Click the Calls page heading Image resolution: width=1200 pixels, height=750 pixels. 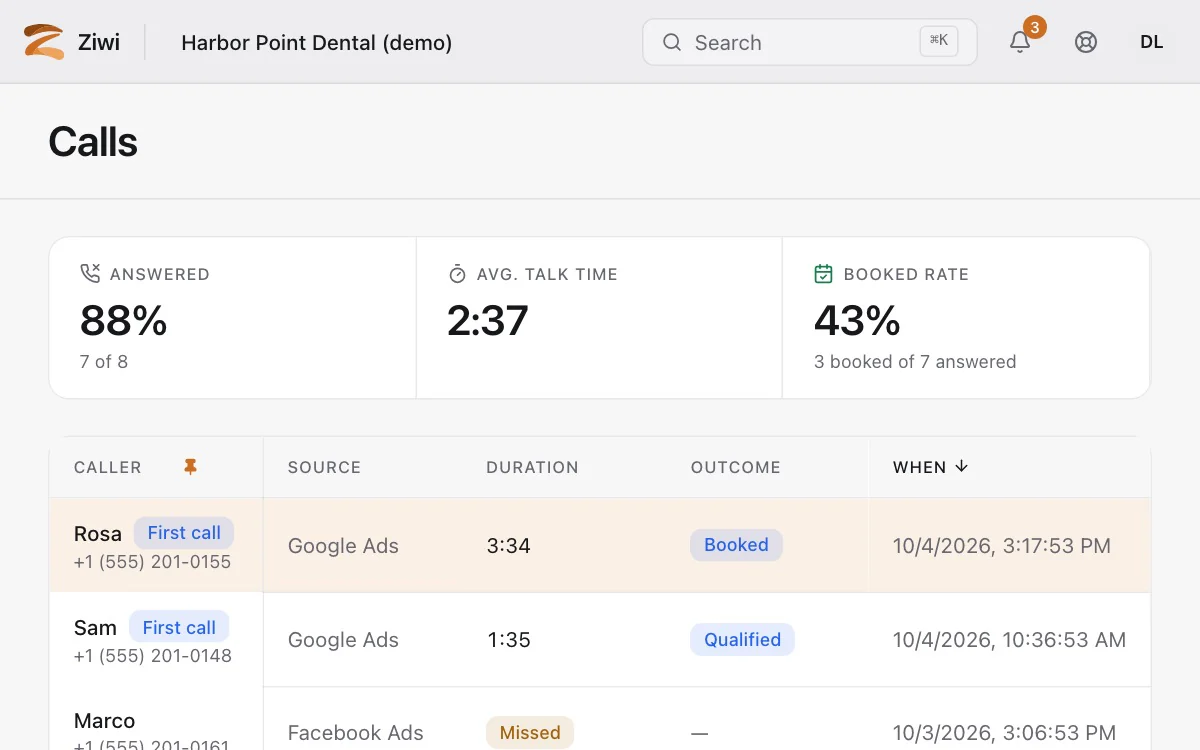click(93, 142)
